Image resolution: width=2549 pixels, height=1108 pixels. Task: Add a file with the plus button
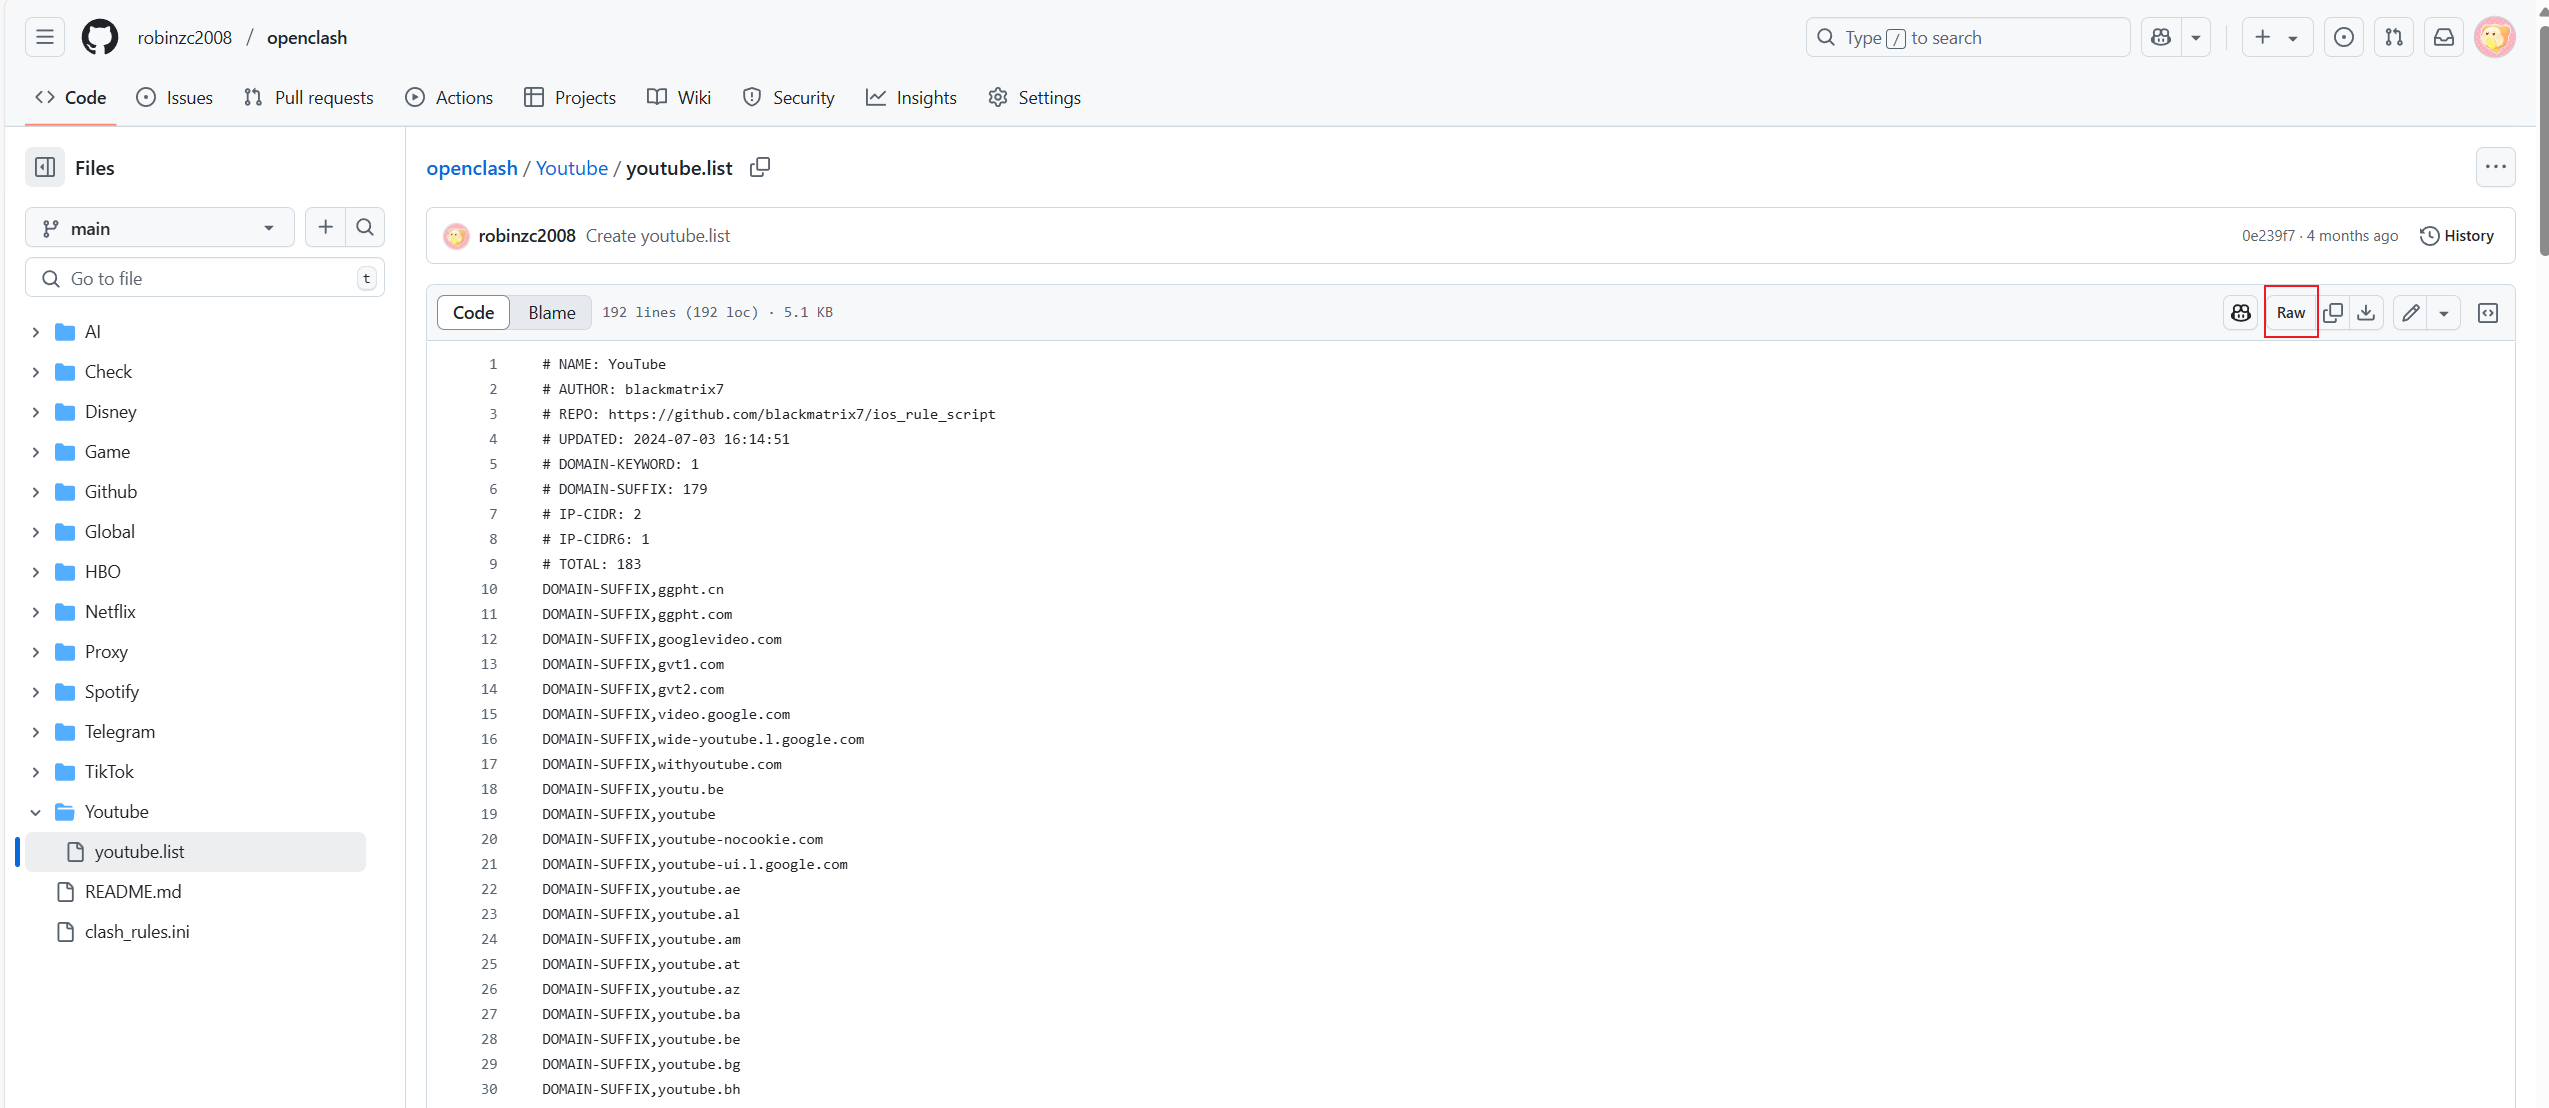tap(325, 227)
